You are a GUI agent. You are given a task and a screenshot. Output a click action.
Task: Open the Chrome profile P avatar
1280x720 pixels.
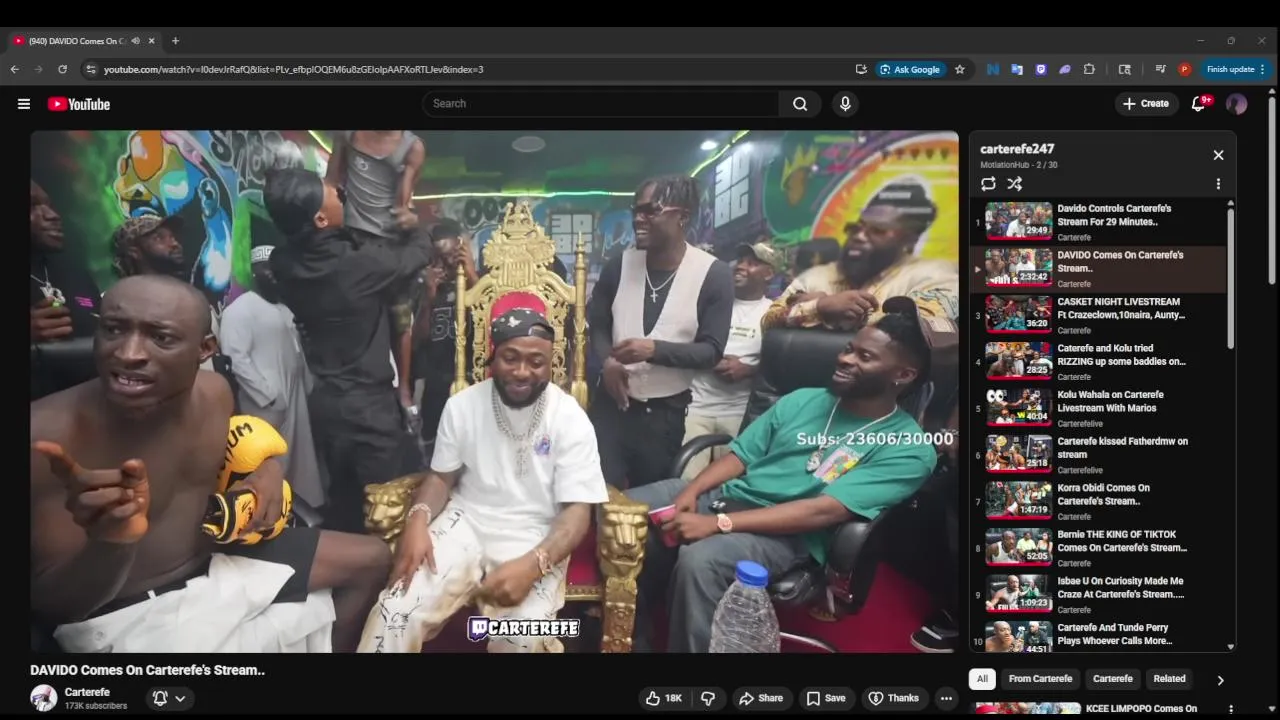[1184, 69]
